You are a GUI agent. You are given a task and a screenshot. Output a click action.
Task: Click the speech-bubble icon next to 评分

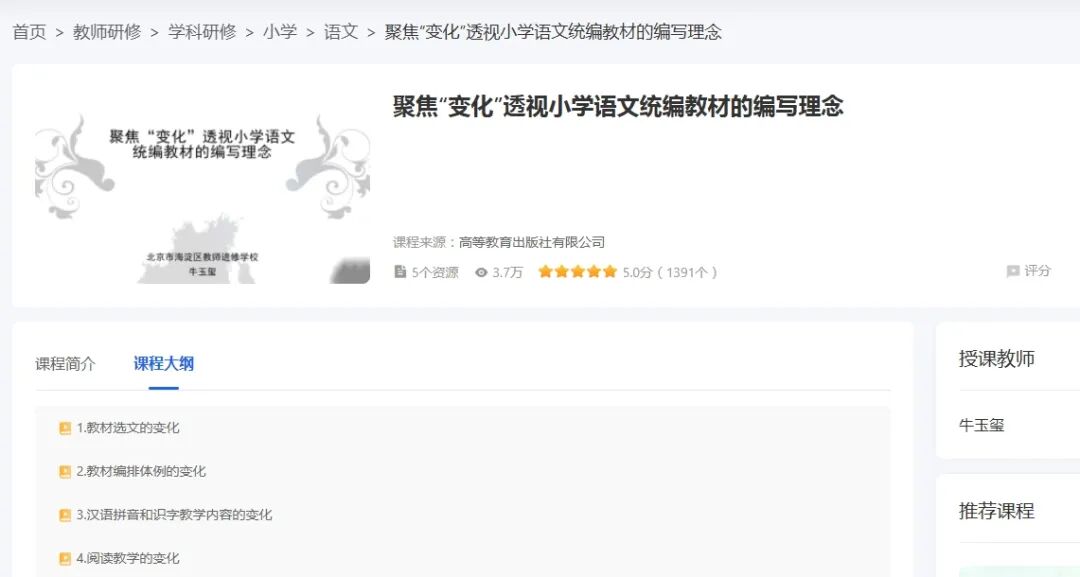(1013, 271)
